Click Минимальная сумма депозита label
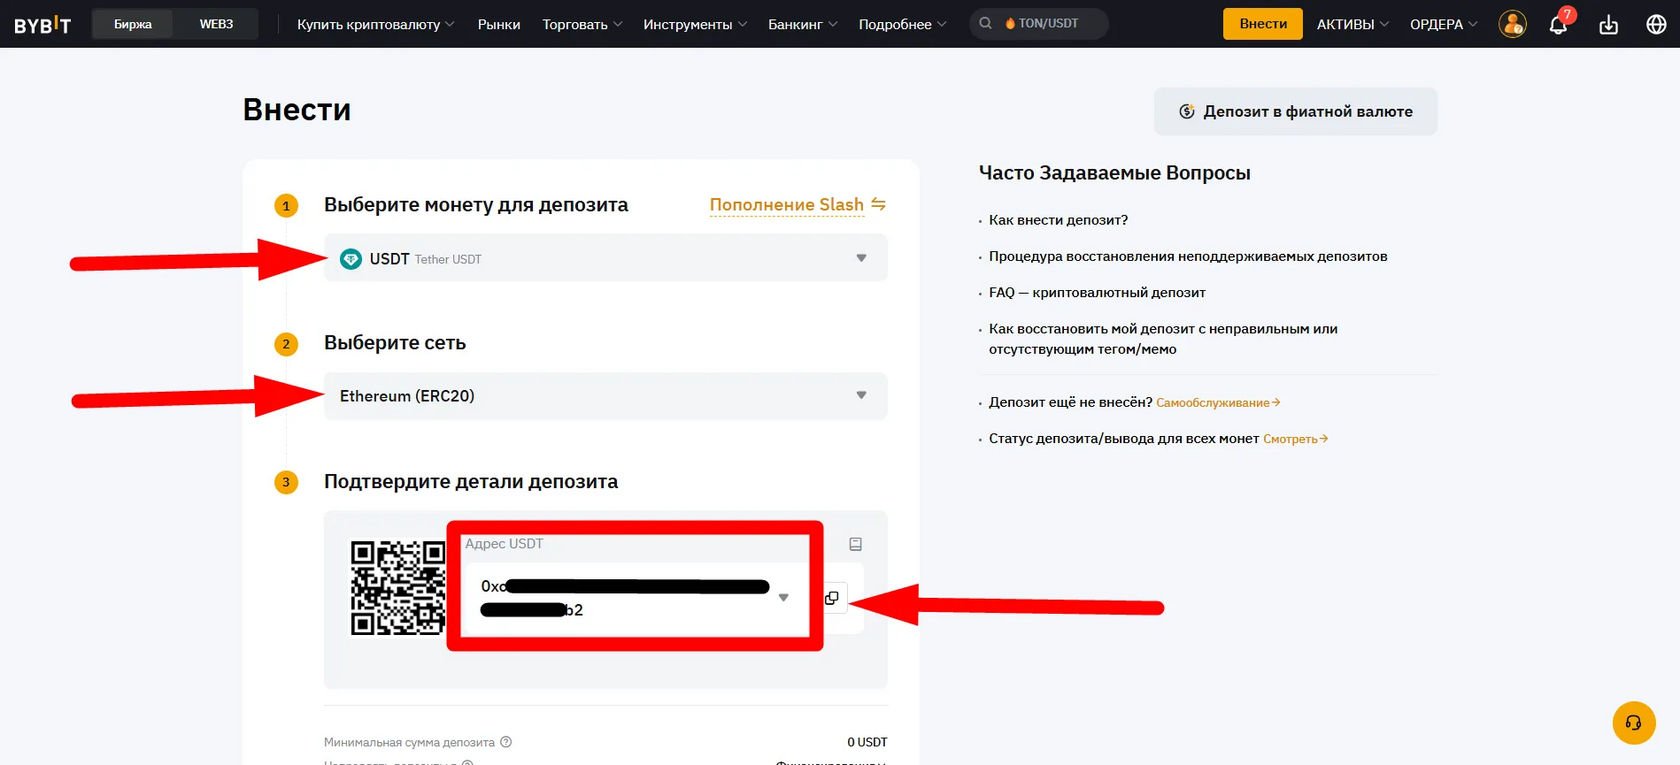The image size is (1680, 765). pyautogui.click(x=409, y=742)
